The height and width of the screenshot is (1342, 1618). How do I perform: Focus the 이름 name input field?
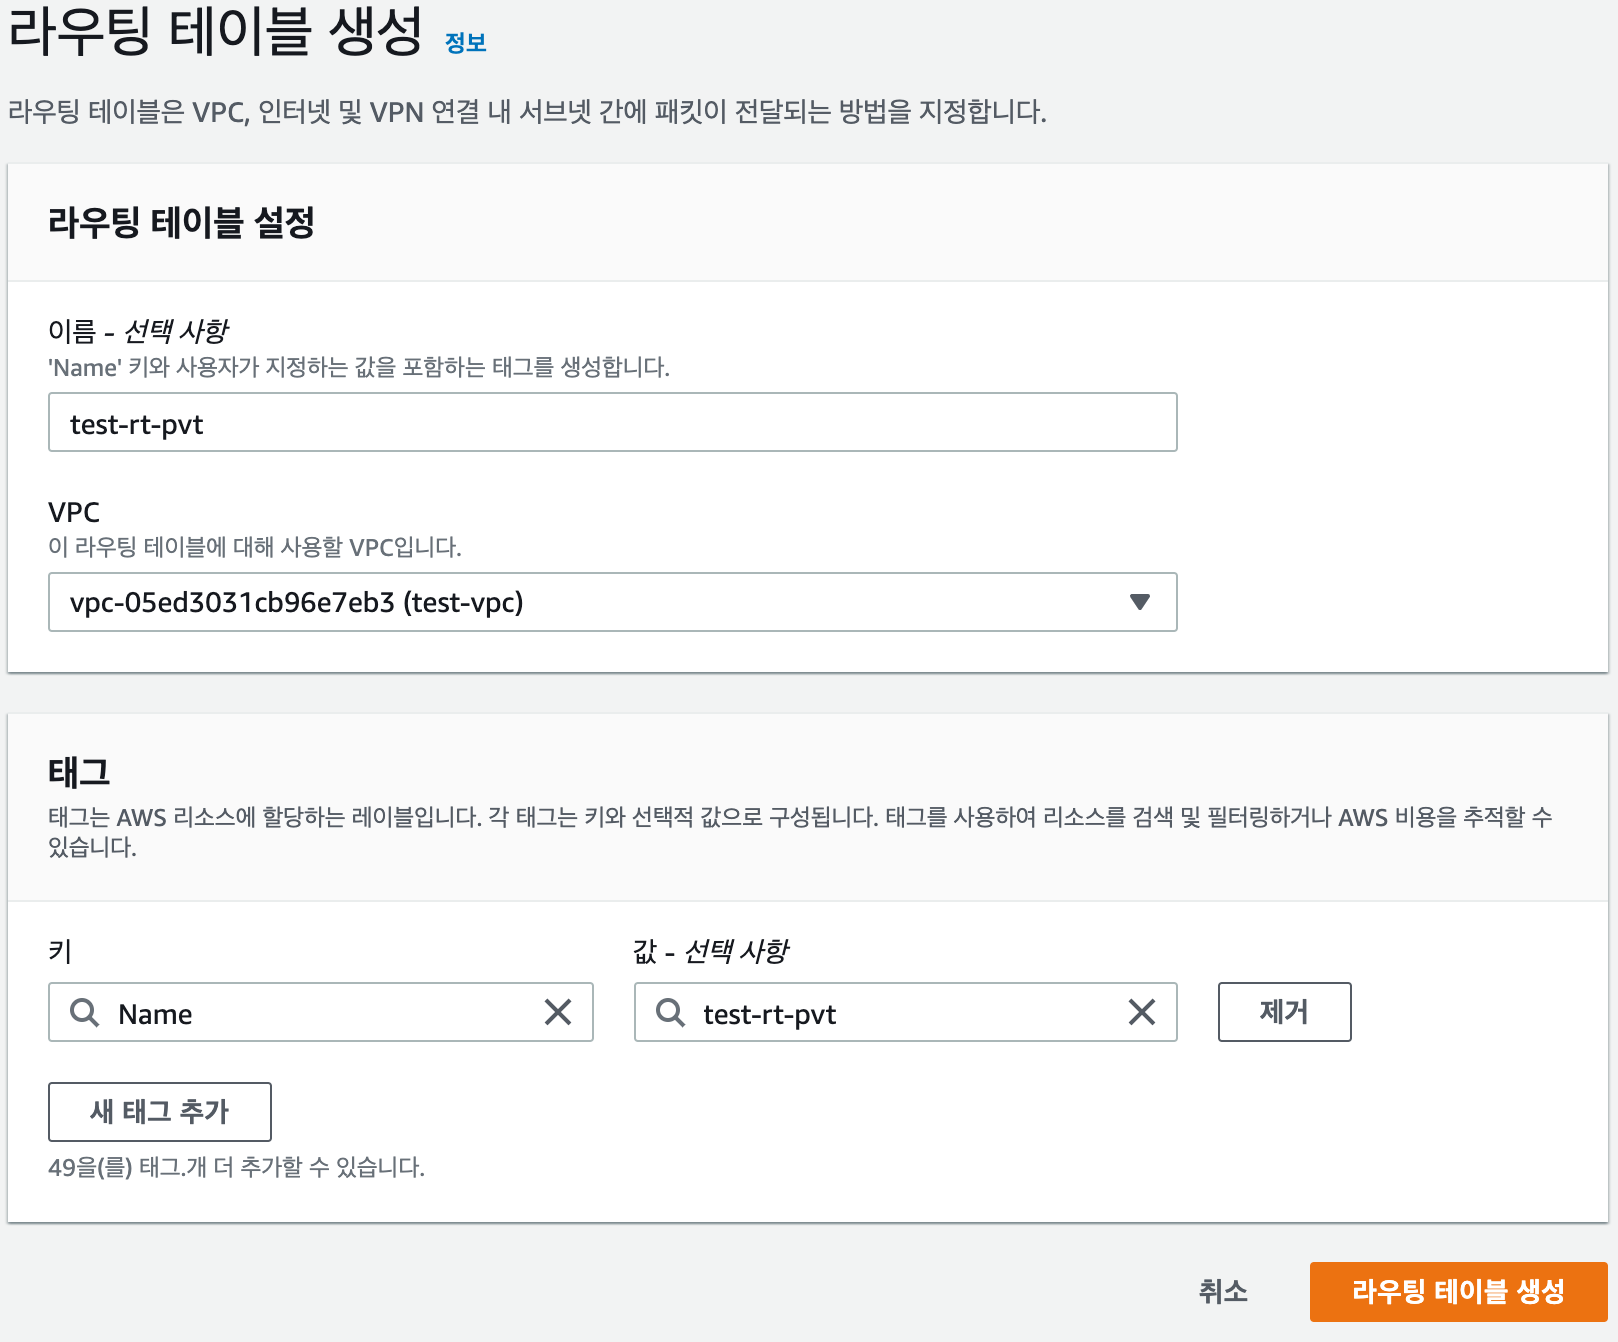612,422
